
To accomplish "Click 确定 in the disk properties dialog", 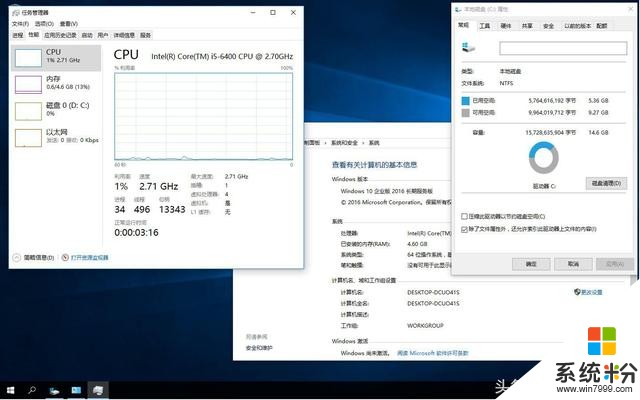I will 531,264.
